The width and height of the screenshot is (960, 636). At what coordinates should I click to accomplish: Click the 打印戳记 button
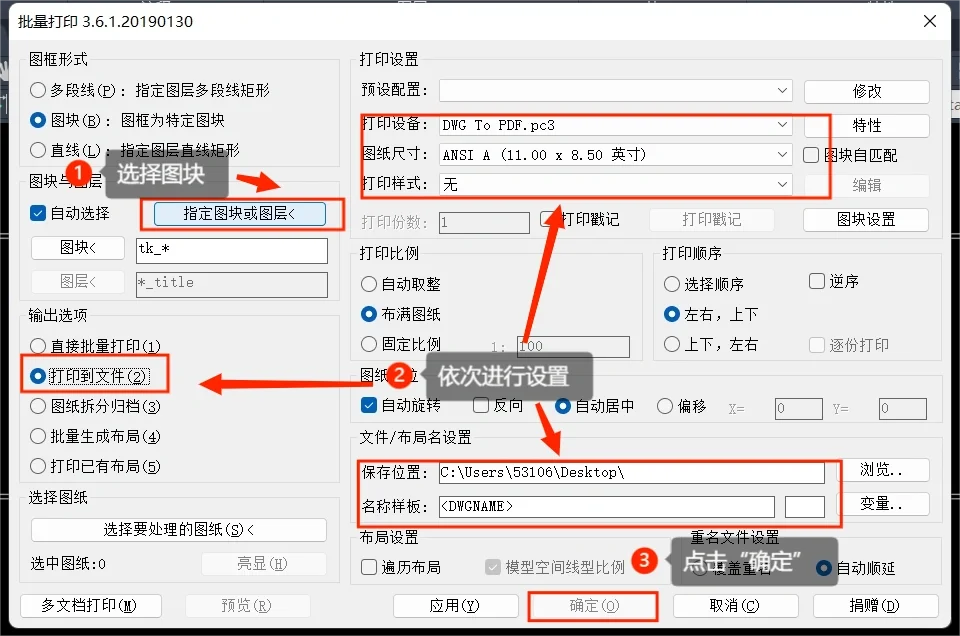(x=712, y=219)
